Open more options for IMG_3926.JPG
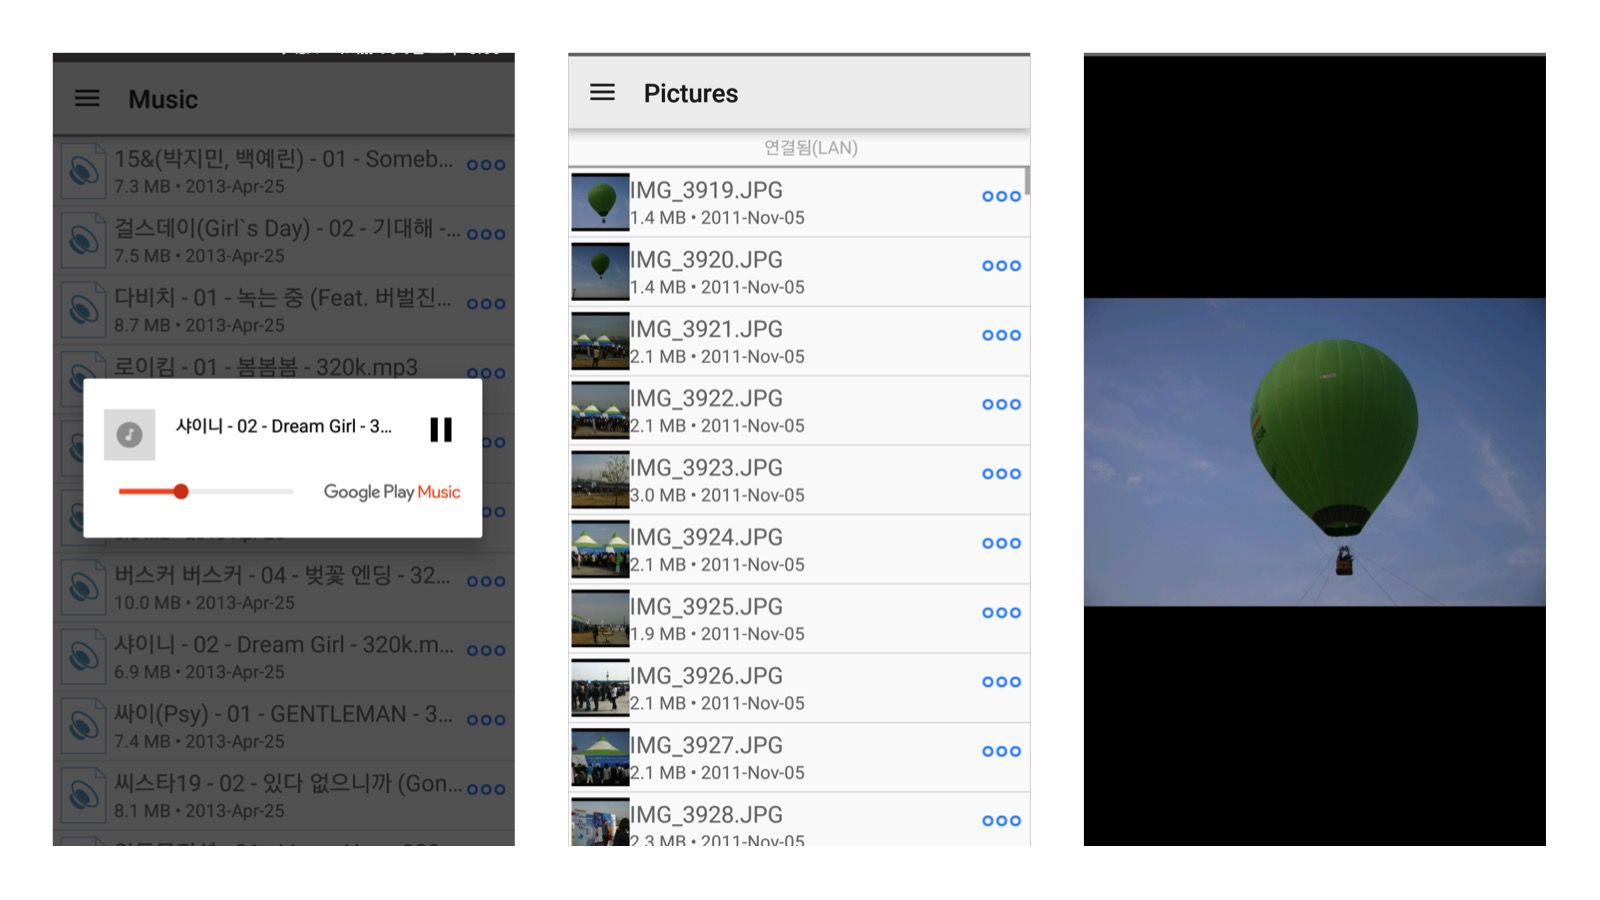 1001,682
